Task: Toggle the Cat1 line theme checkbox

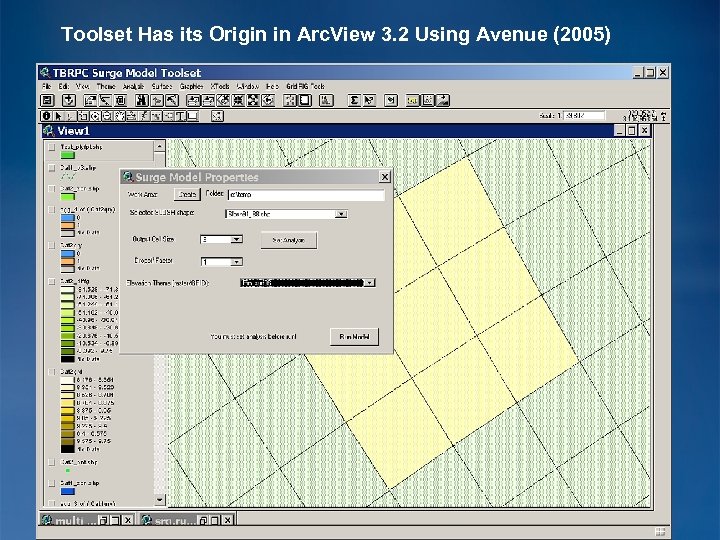Action: point(52,168)
